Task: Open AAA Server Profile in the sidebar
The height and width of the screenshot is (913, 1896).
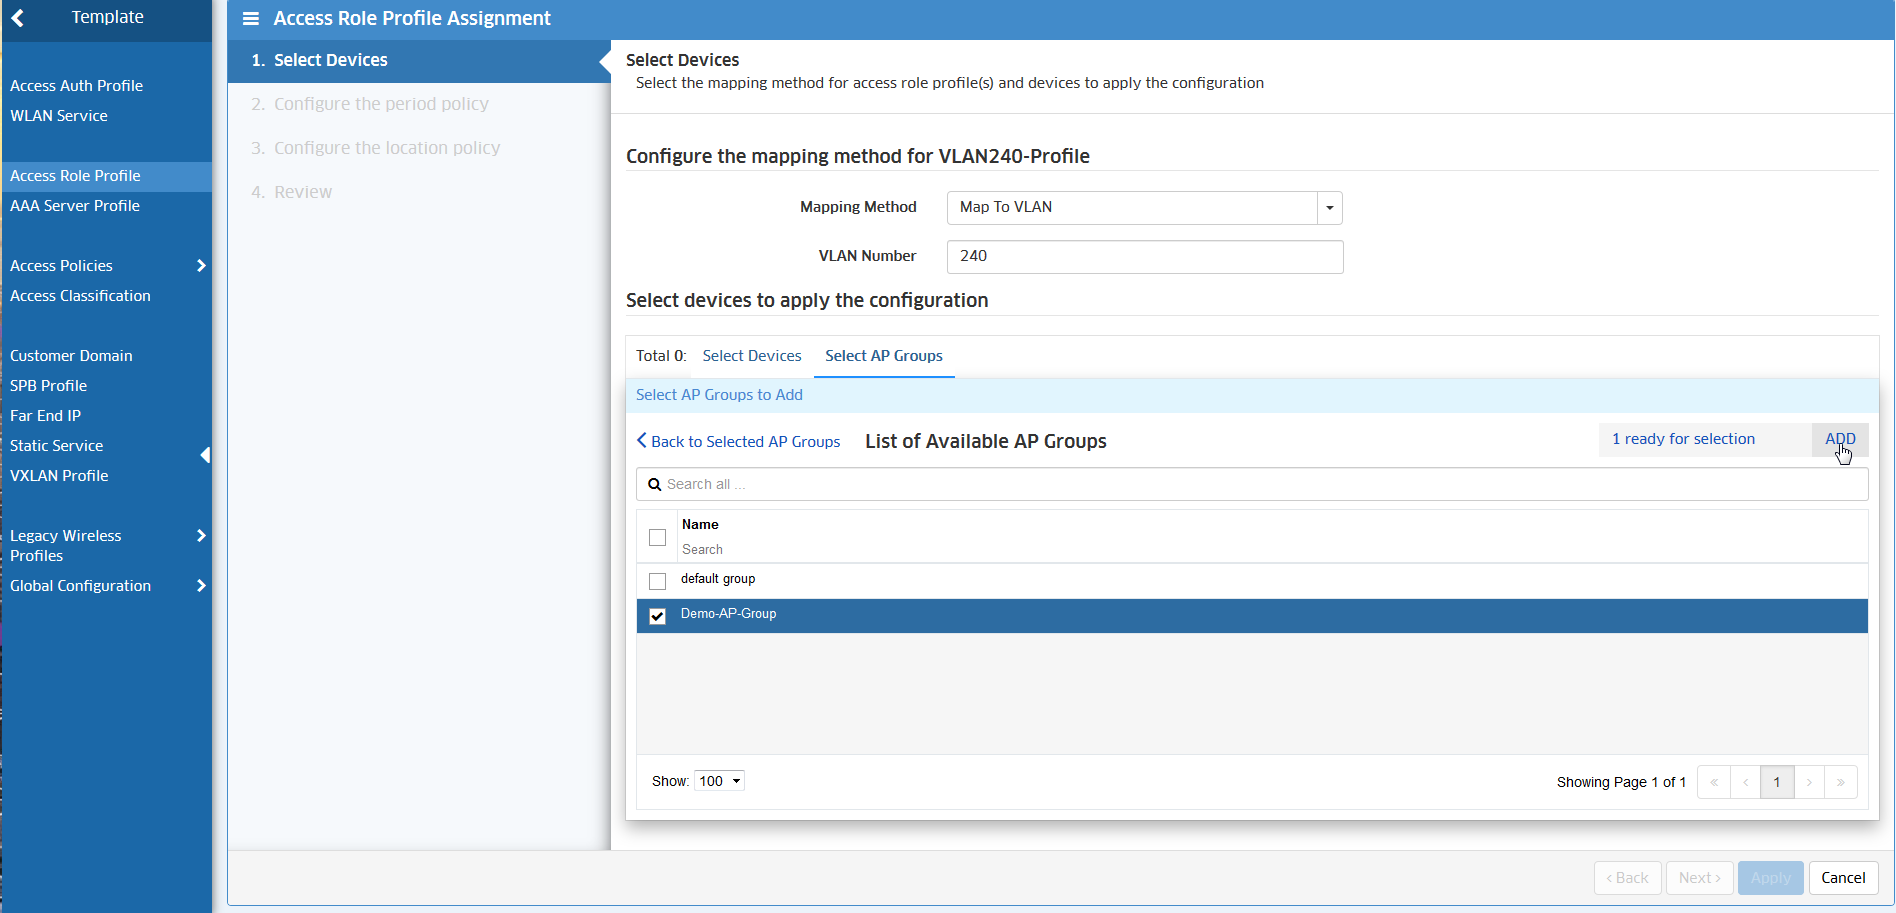Action: point(75,206)
